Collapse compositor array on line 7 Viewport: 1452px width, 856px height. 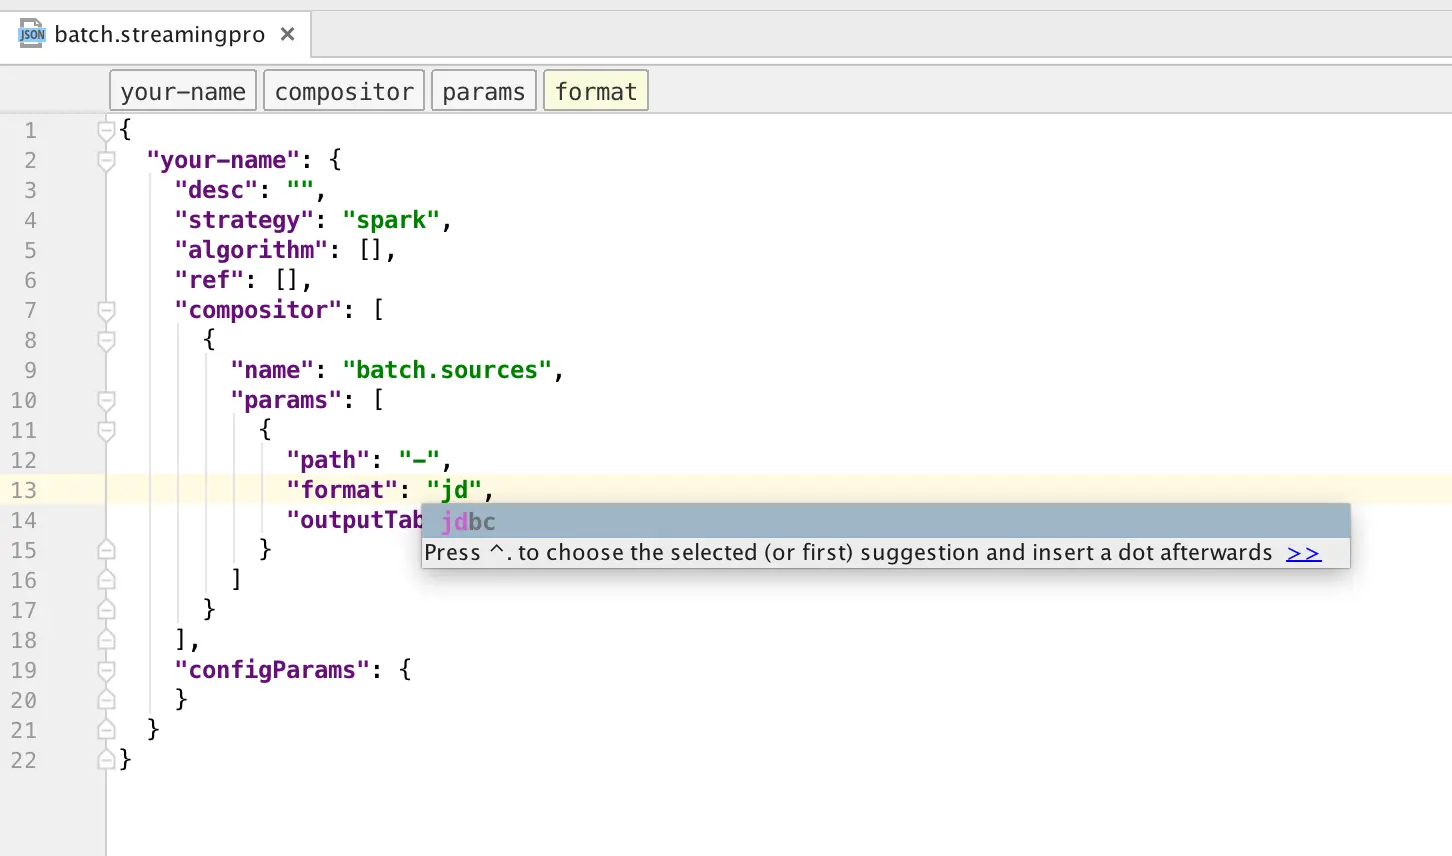(x=107, y=310)
